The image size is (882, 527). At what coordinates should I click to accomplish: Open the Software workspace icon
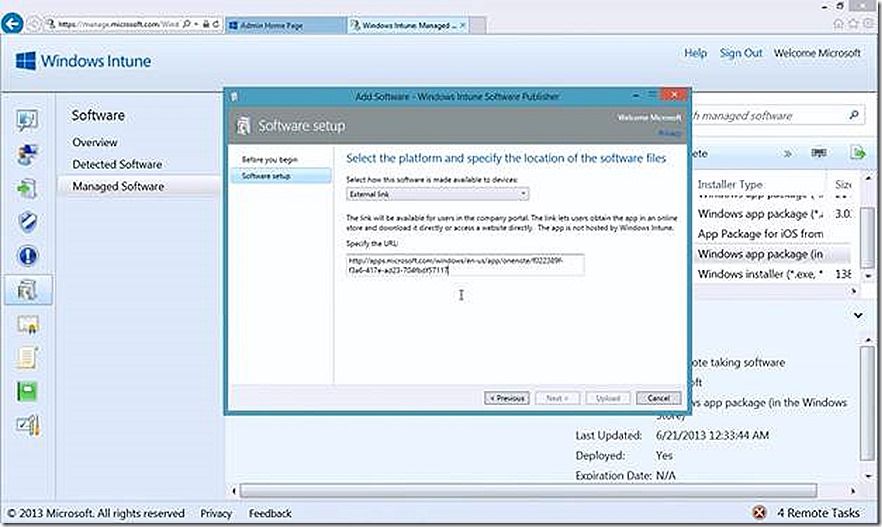click(27, 290)
